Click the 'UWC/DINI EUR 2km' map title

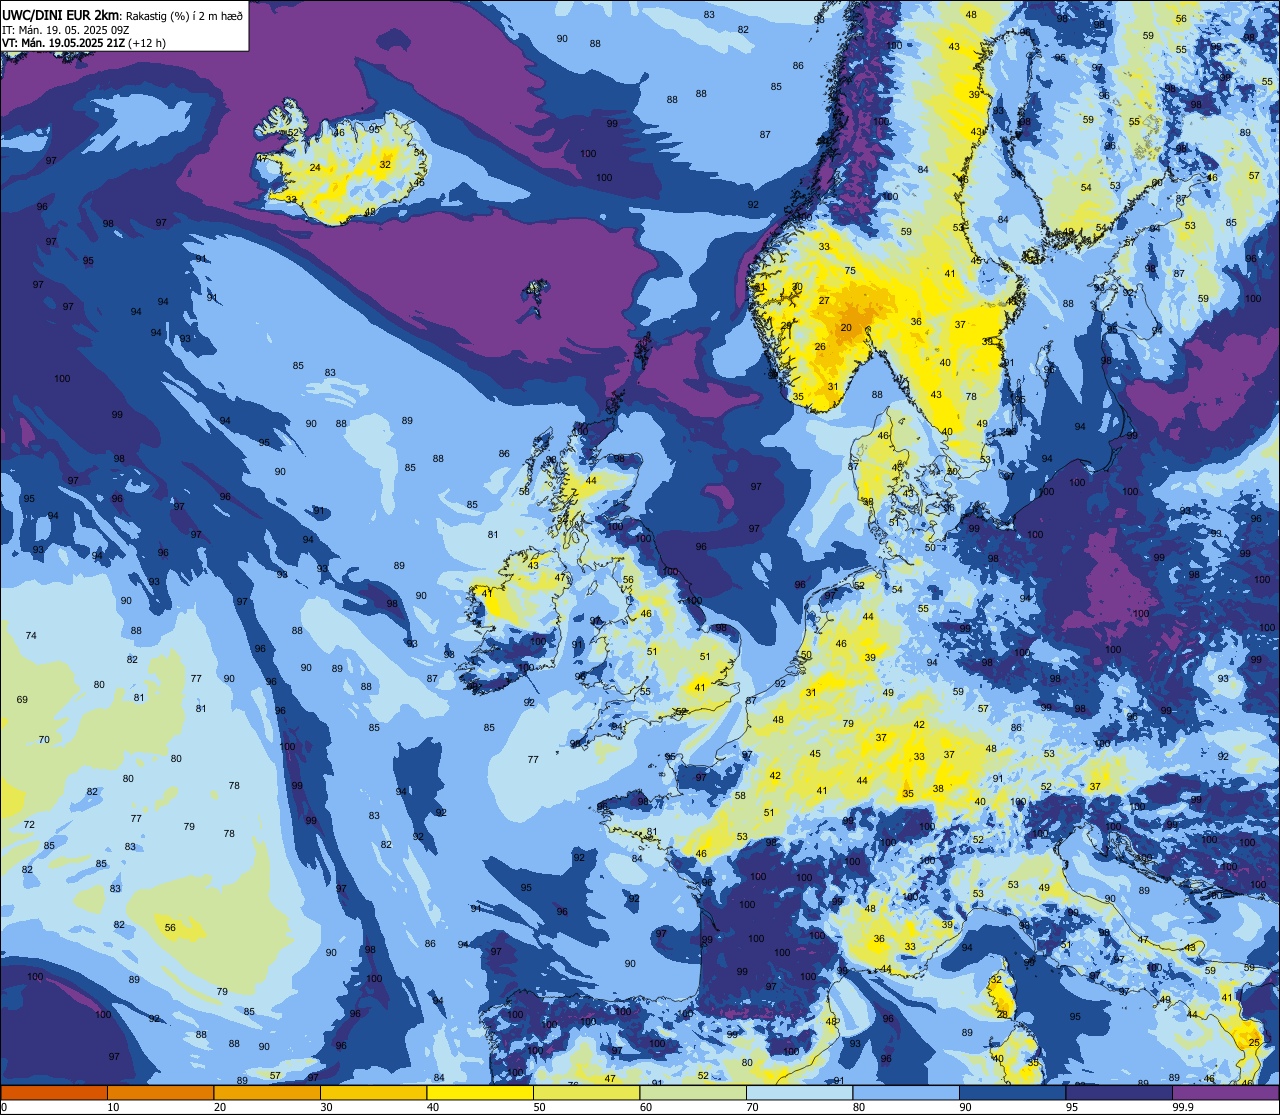coord(62,14)
